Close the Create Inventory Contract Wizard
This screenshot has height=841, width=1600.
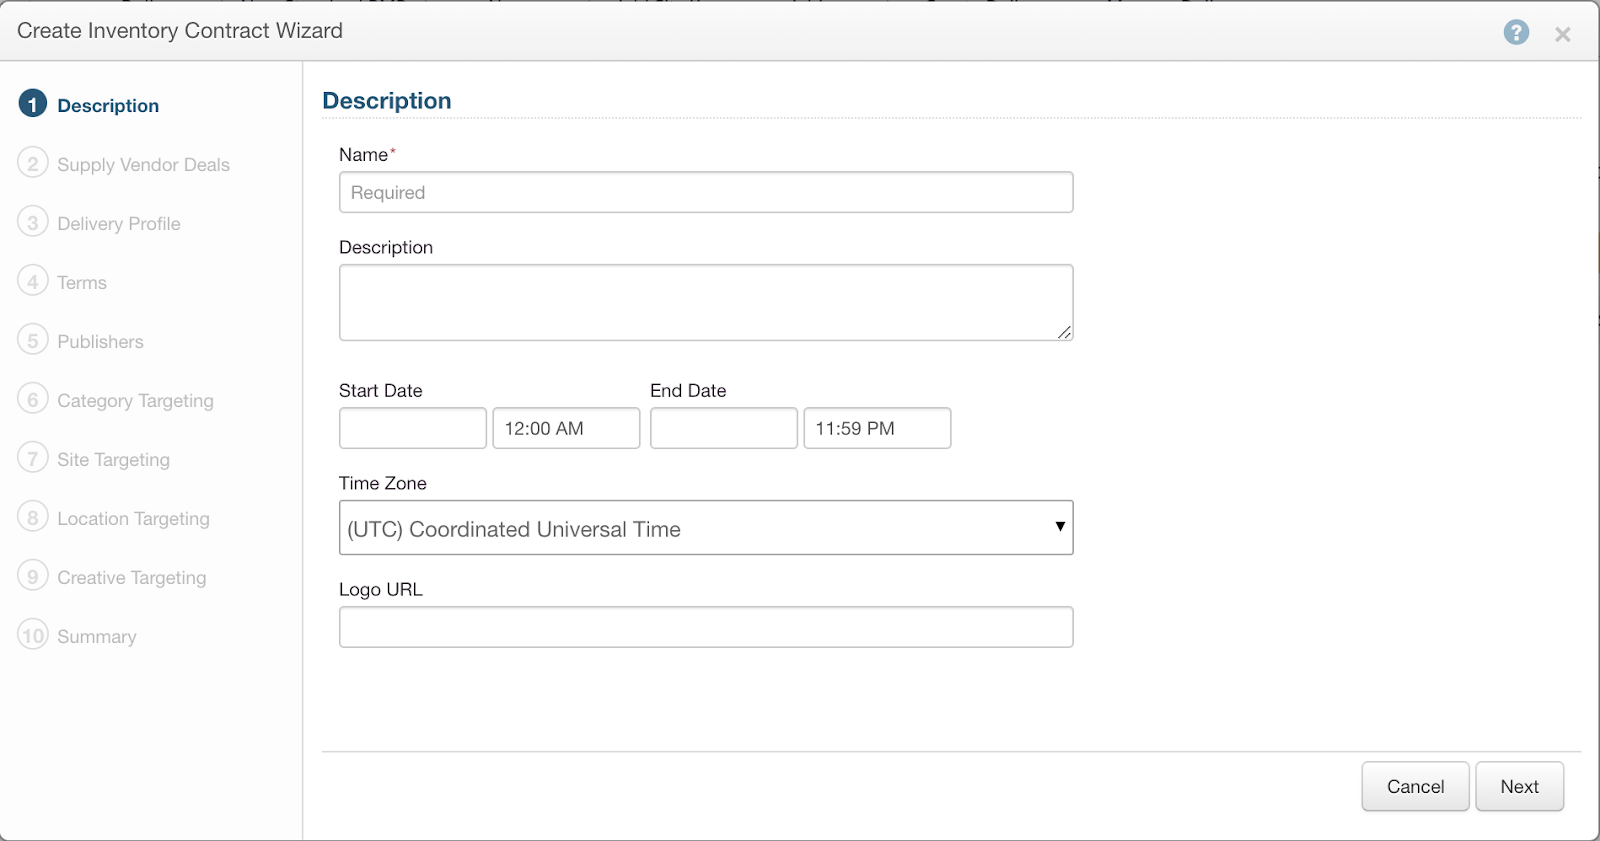click(1562, 34)
